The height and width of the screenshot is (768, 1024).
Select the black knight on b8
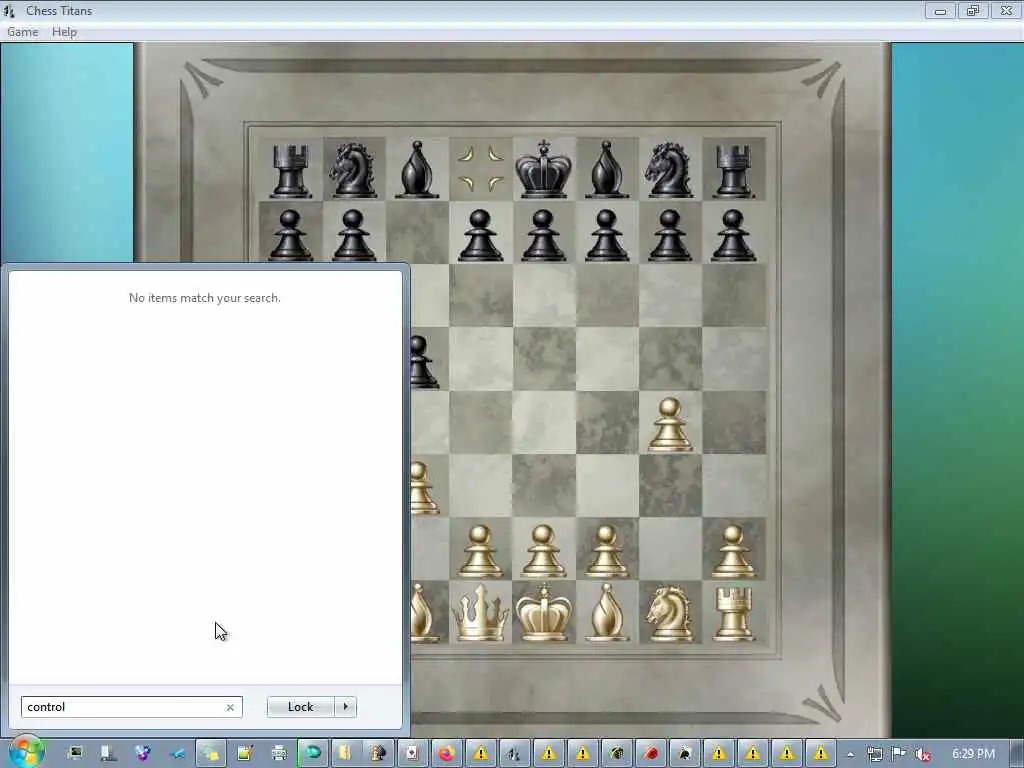pos(353,171)
